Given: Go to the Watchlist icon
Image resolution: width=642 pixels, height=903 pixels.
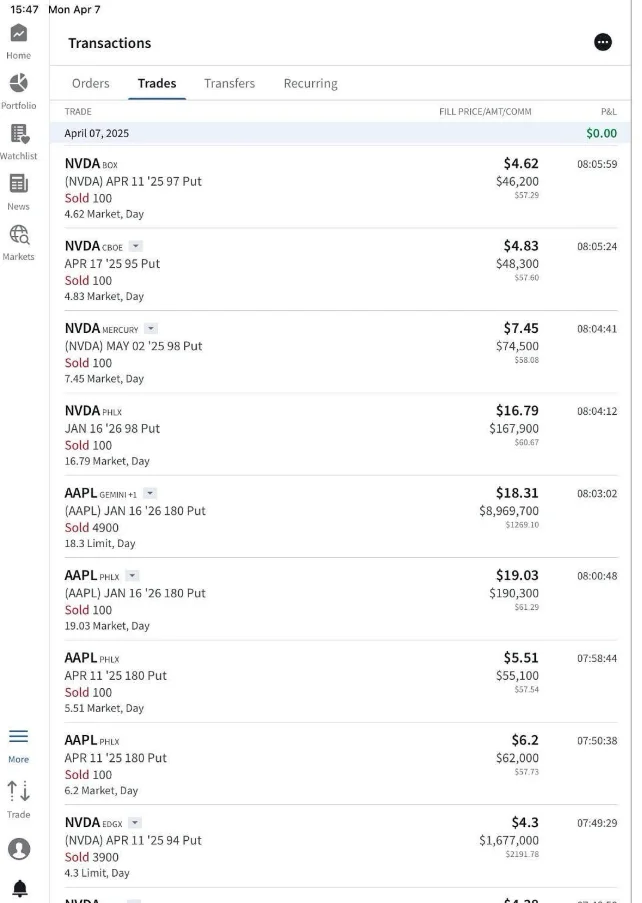Looking at the screenshot, I should click(19, 134).
